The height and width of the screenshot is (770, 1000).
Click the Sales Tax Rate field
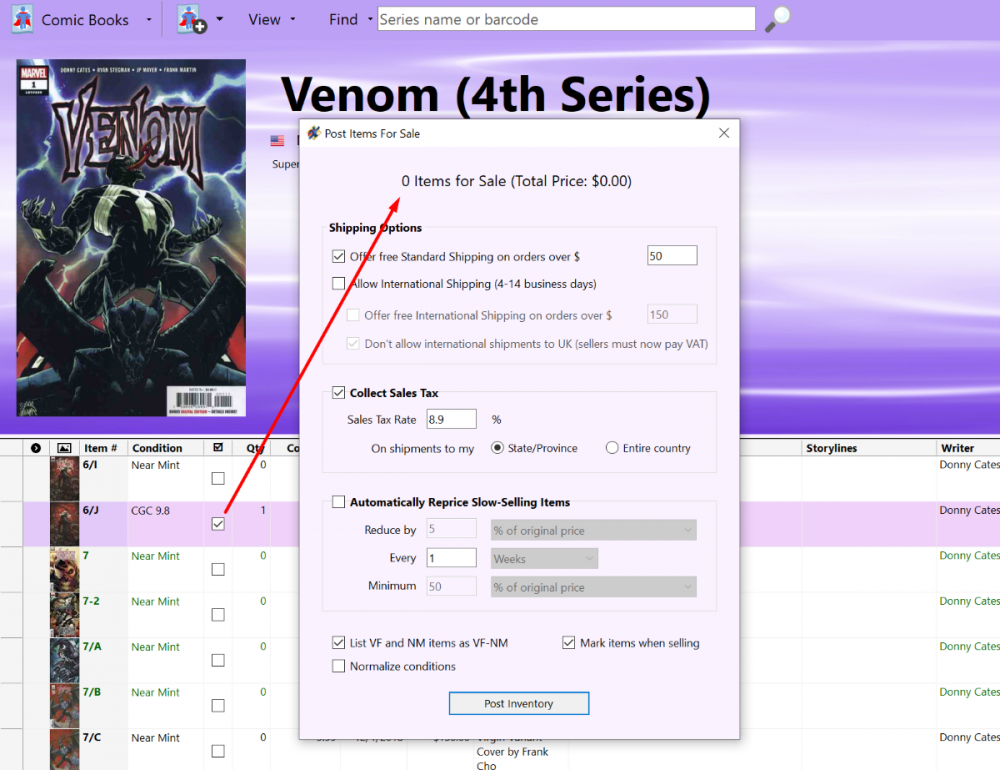click(452, 419)
